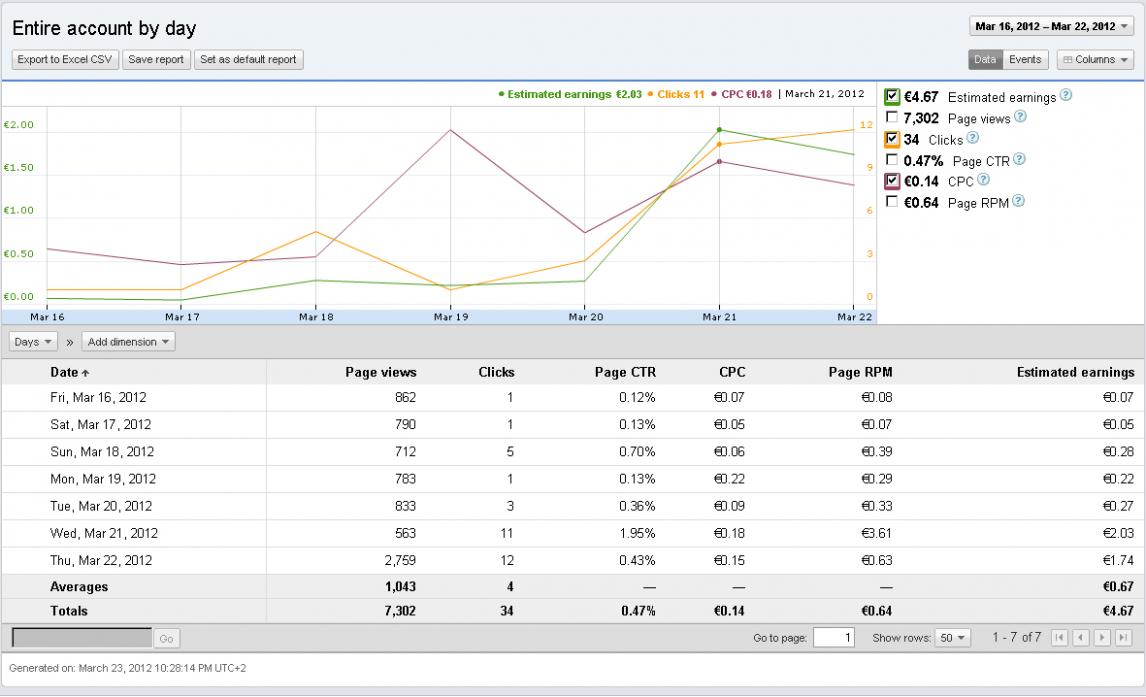Click help icon next to CPC metric
This screenshot has height=697, width=1146.
click(x=984, y=179)
